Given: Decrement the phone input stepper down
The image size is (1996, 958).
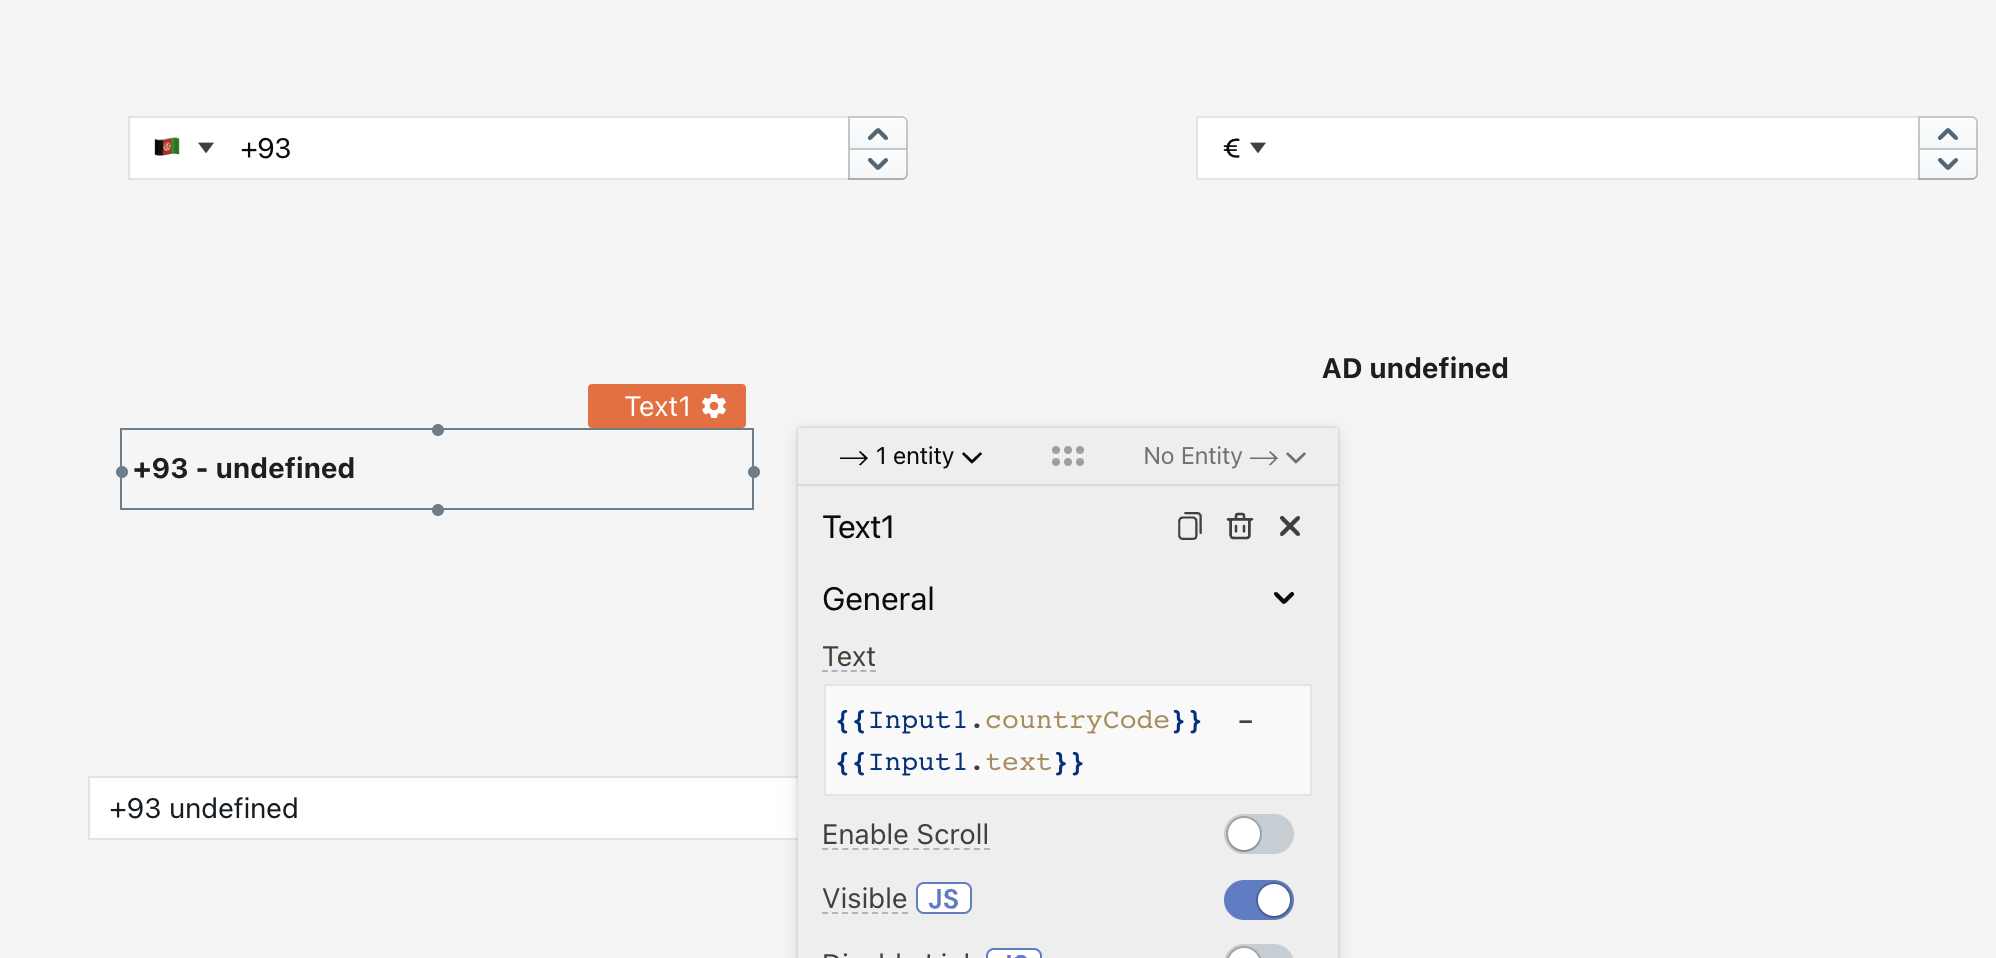Looking at the screenshot, I should (878, 164).
